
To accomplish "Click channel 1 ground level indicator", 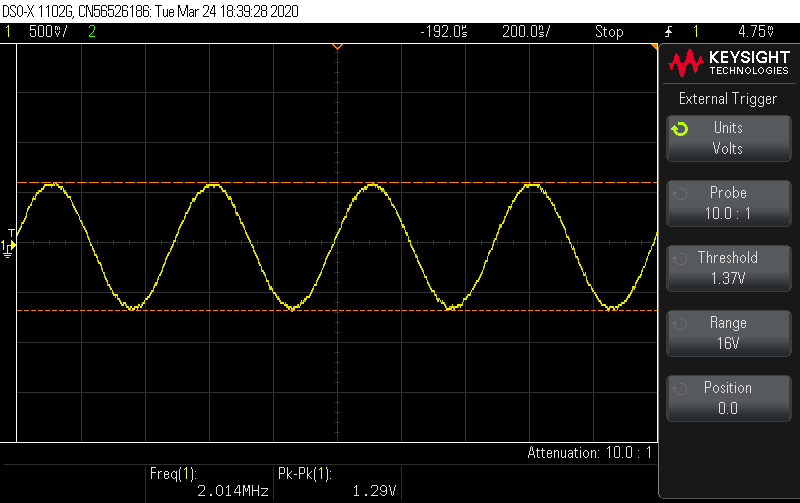I will [x=7, y=248].
